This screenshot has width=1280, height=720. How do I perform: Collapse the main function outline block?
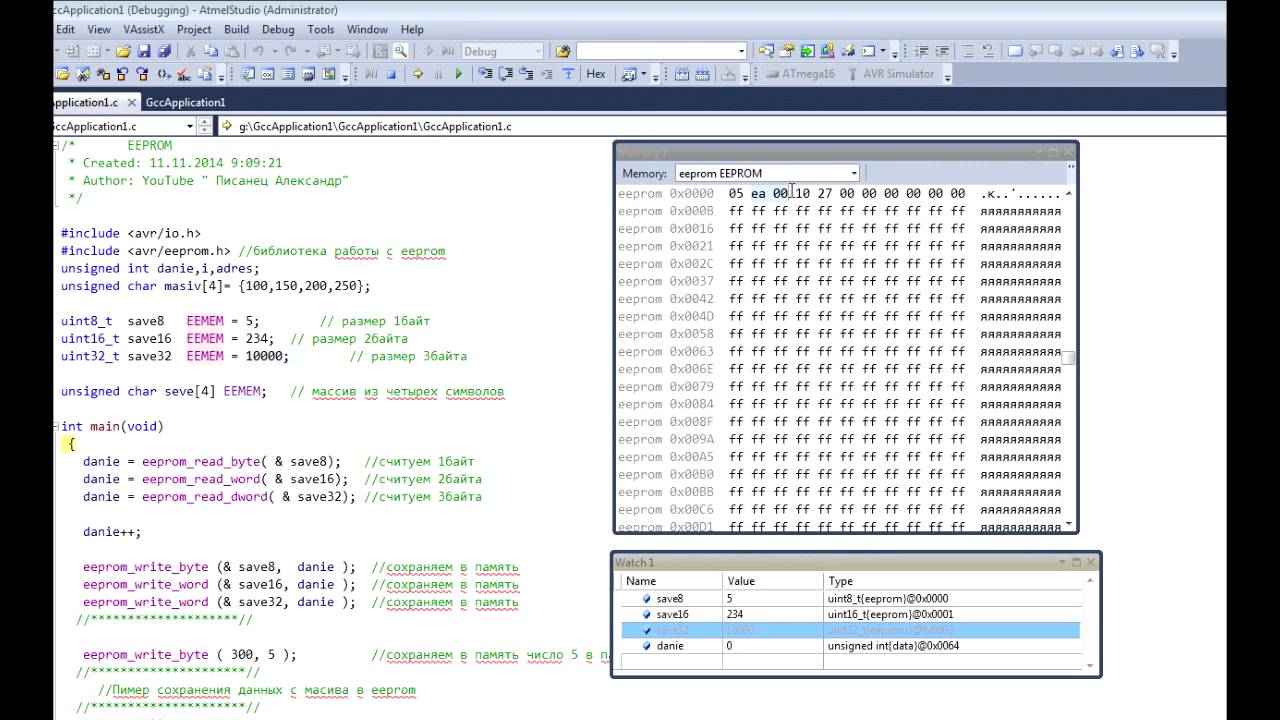click(57, 427)
